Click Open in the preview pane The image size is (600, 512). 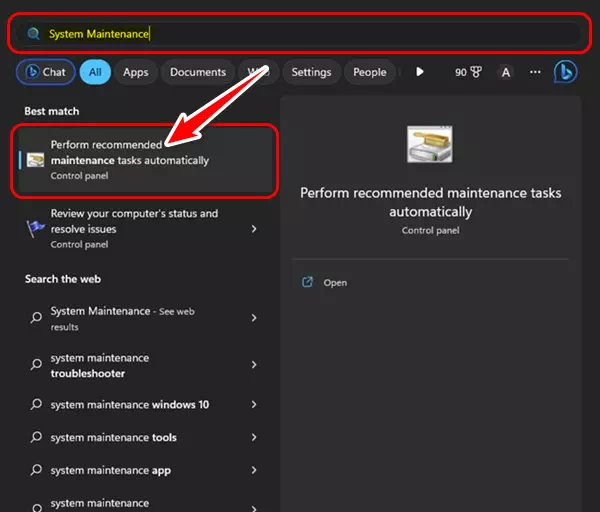tap(335, 283)
